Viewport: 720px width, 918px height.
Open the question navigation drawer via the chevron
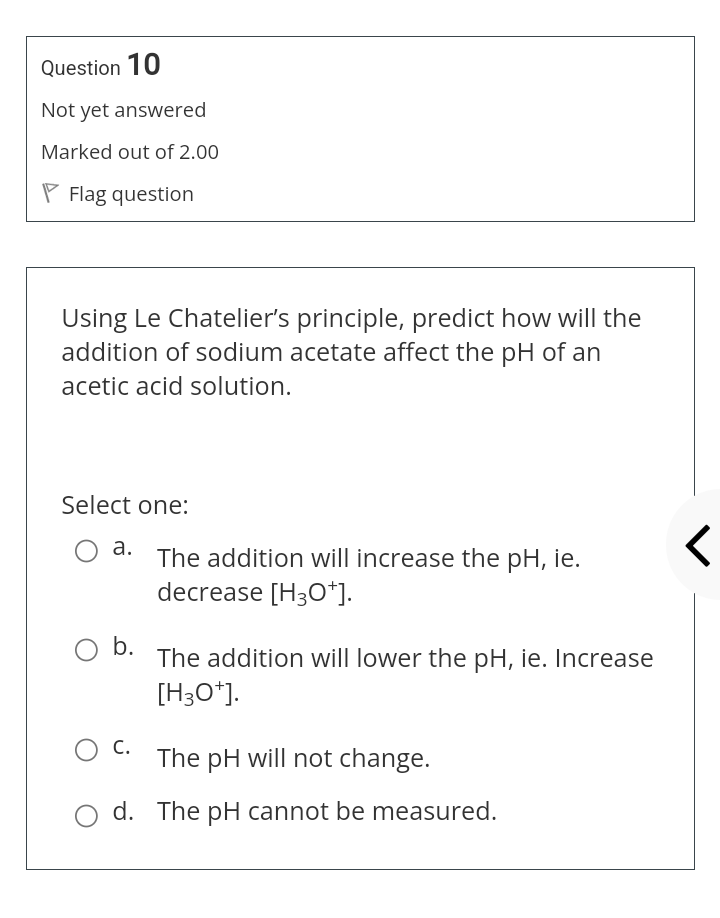coord(697,545)
